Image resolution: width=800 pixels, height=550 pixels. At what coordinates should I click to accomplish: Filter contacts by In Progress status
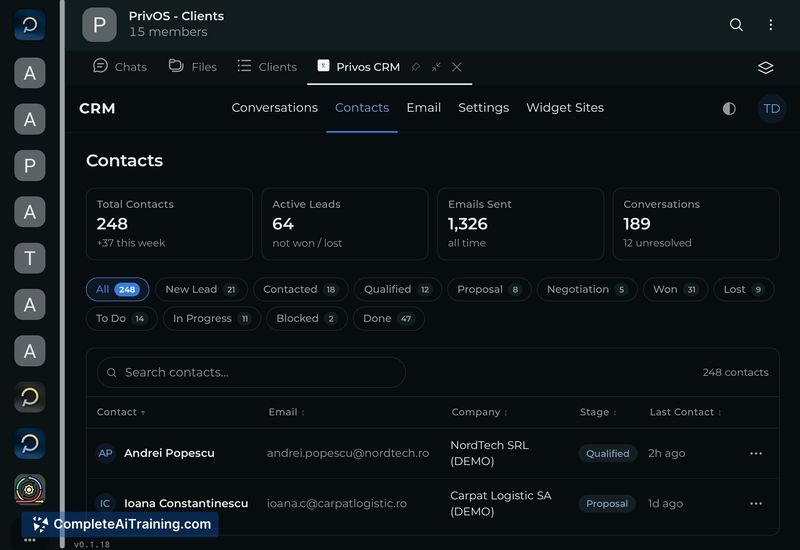[x=212, y=318]
